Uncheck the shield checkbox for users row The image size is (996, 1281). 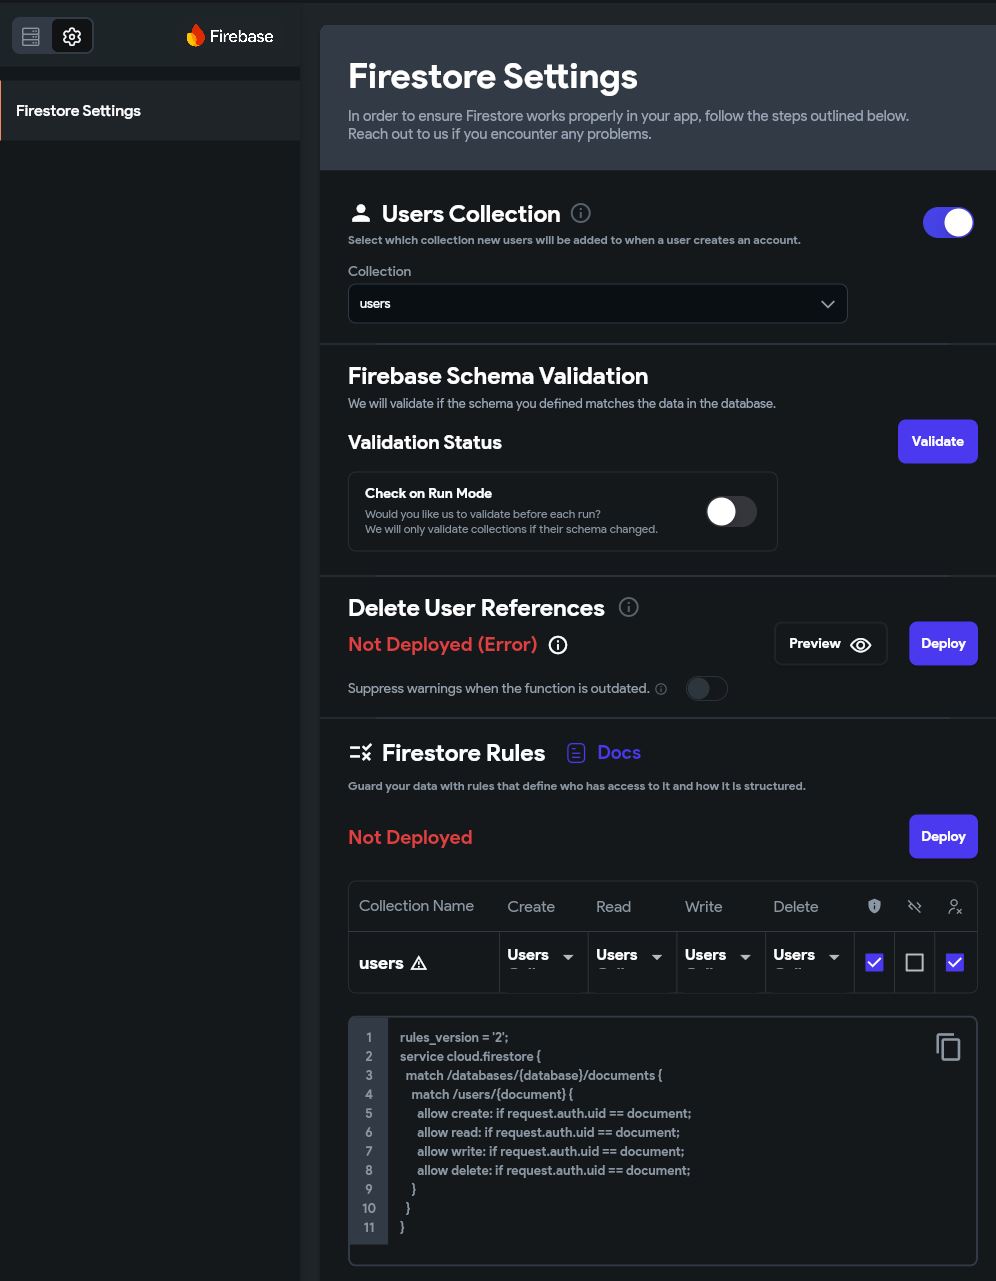[x=875, y=962]
